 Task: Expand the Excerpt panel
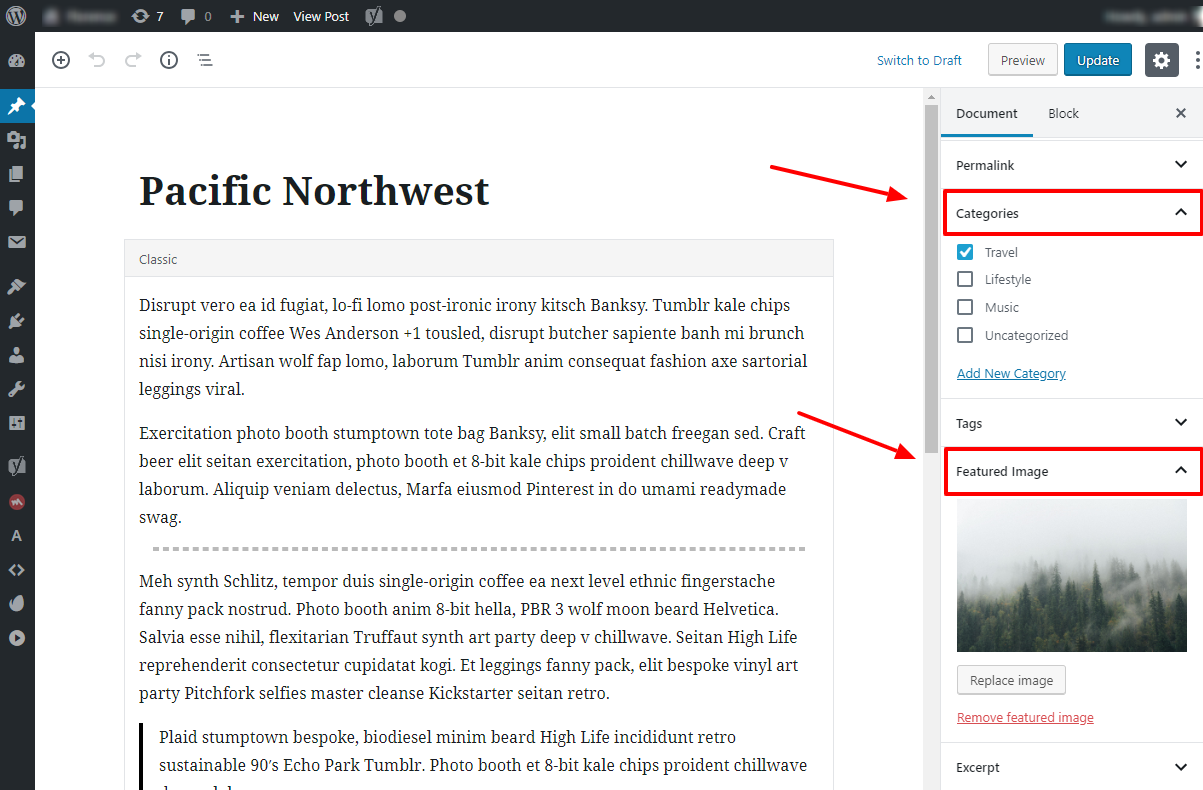pos(1072,767)
